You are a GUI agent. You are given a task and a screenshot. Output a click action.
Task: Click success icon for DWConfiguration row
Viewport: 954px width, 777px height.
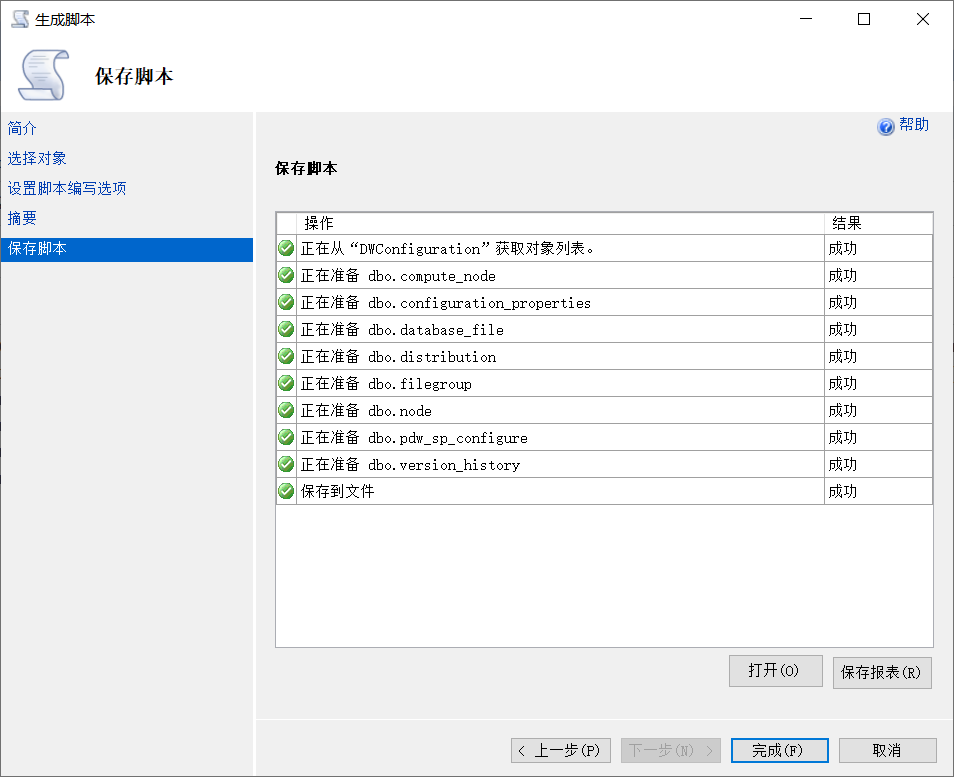(x=286, y=248)
